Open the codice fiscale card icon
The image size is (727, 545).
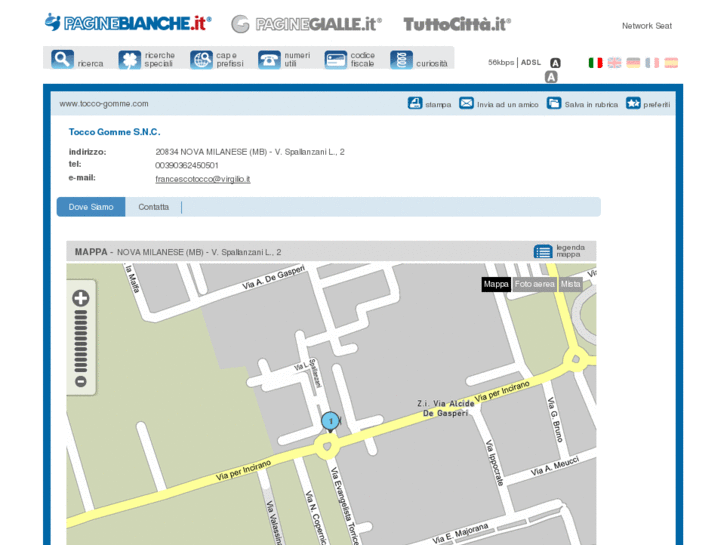tap(336, 60)
